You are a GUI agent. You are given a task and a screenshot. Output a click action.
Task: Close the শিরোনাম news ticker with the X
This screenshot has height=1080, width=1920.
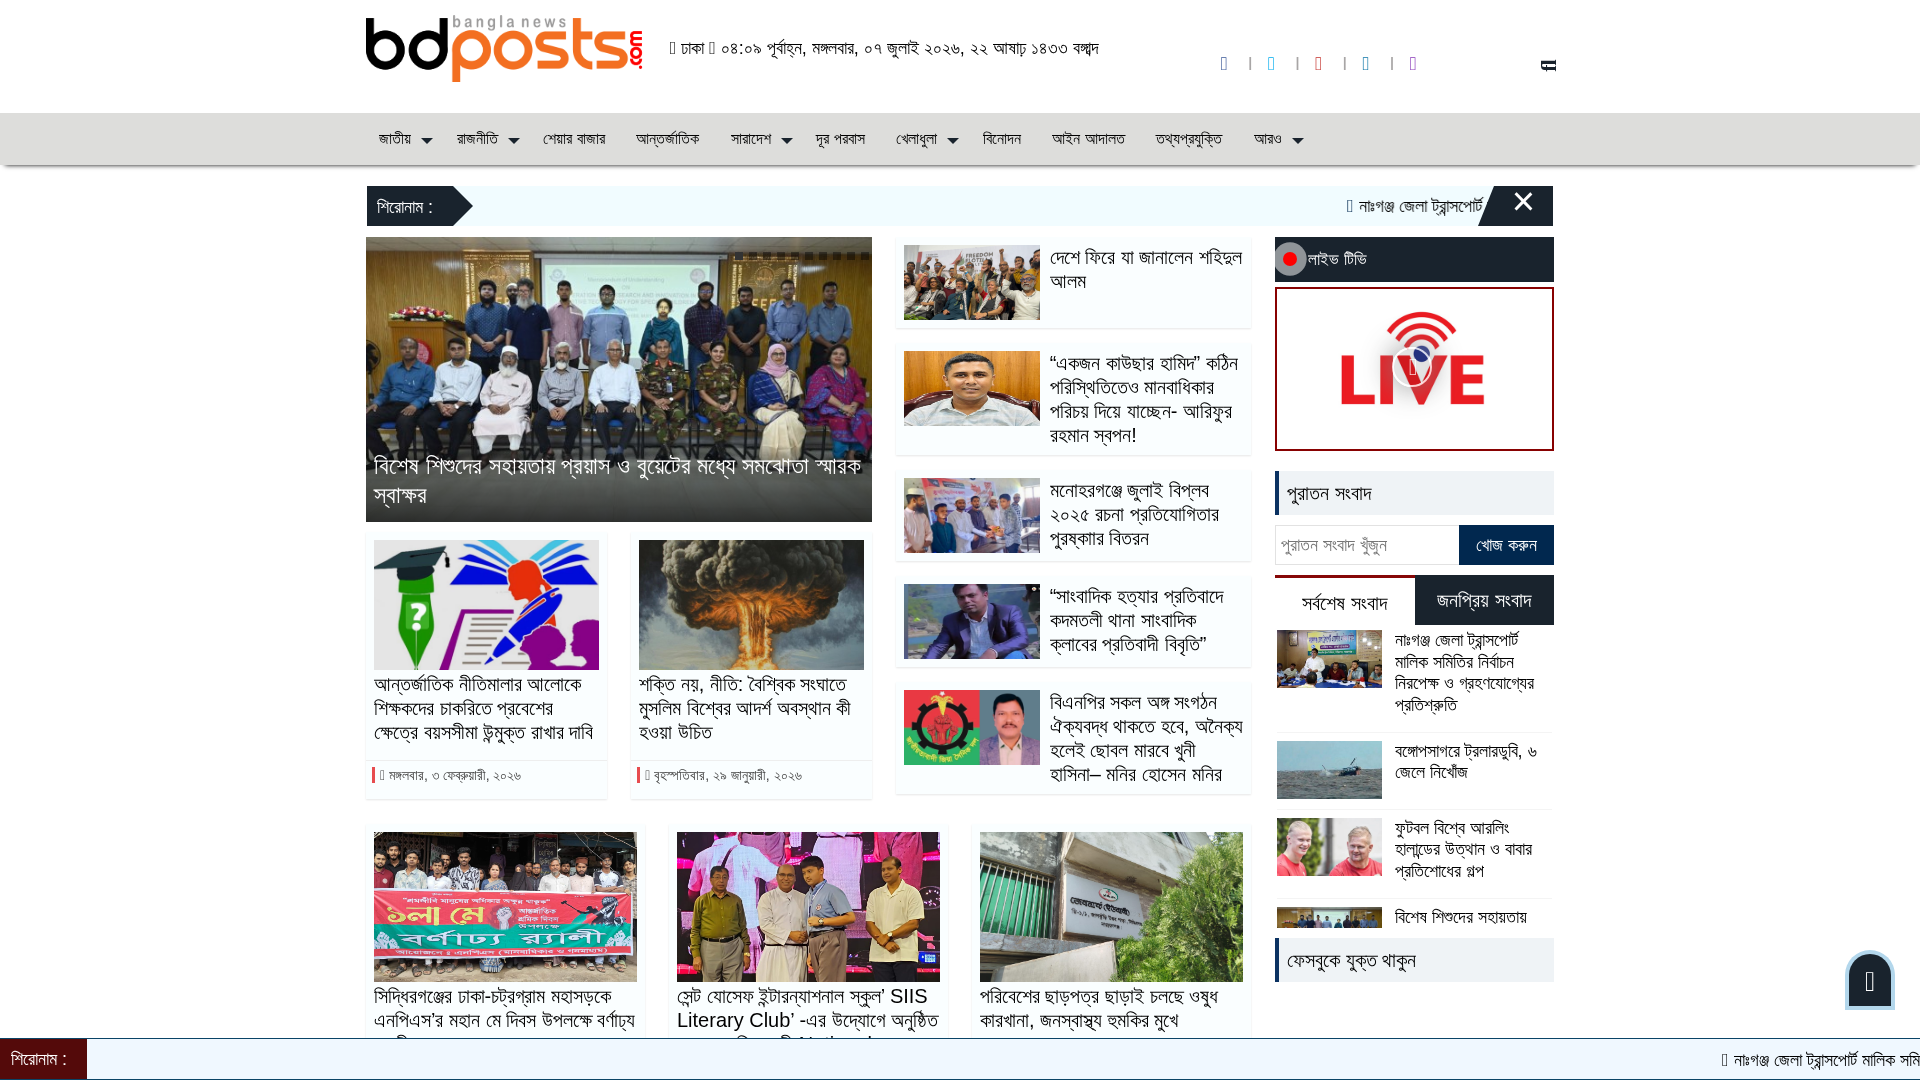[x=1523, y=202]
